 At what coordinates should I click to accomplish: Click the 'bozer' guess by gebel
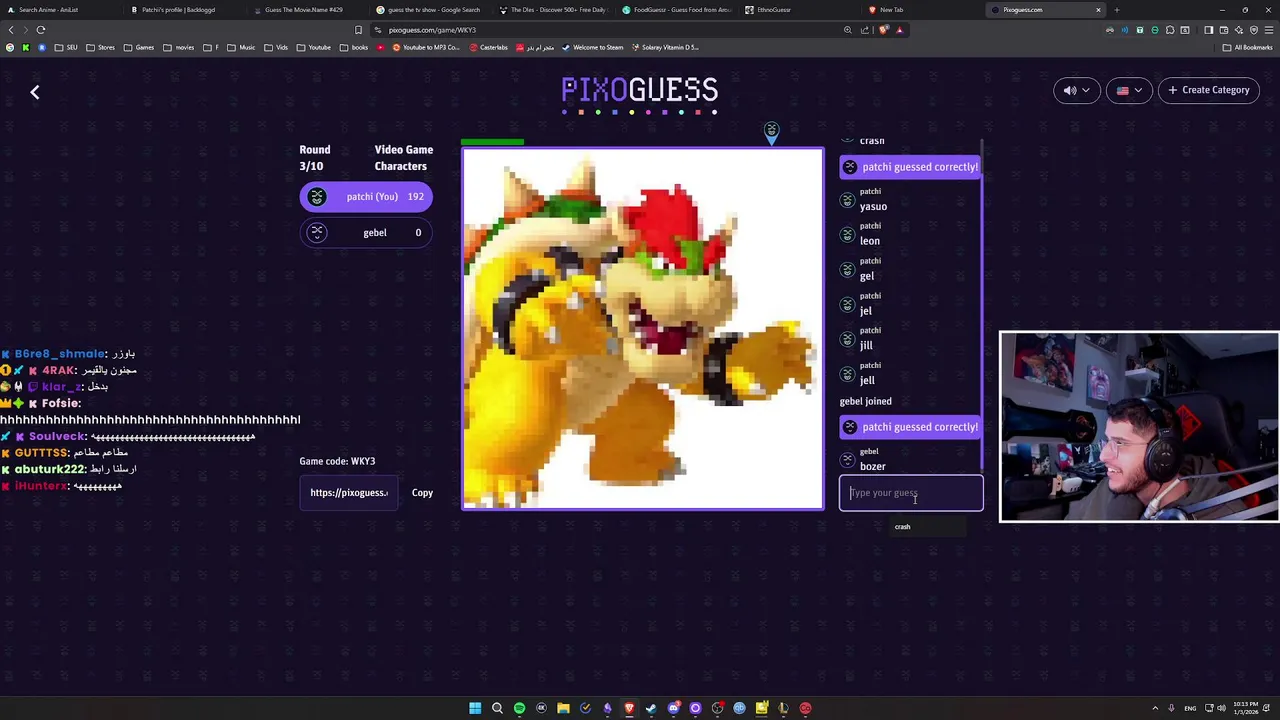(873, 466)
